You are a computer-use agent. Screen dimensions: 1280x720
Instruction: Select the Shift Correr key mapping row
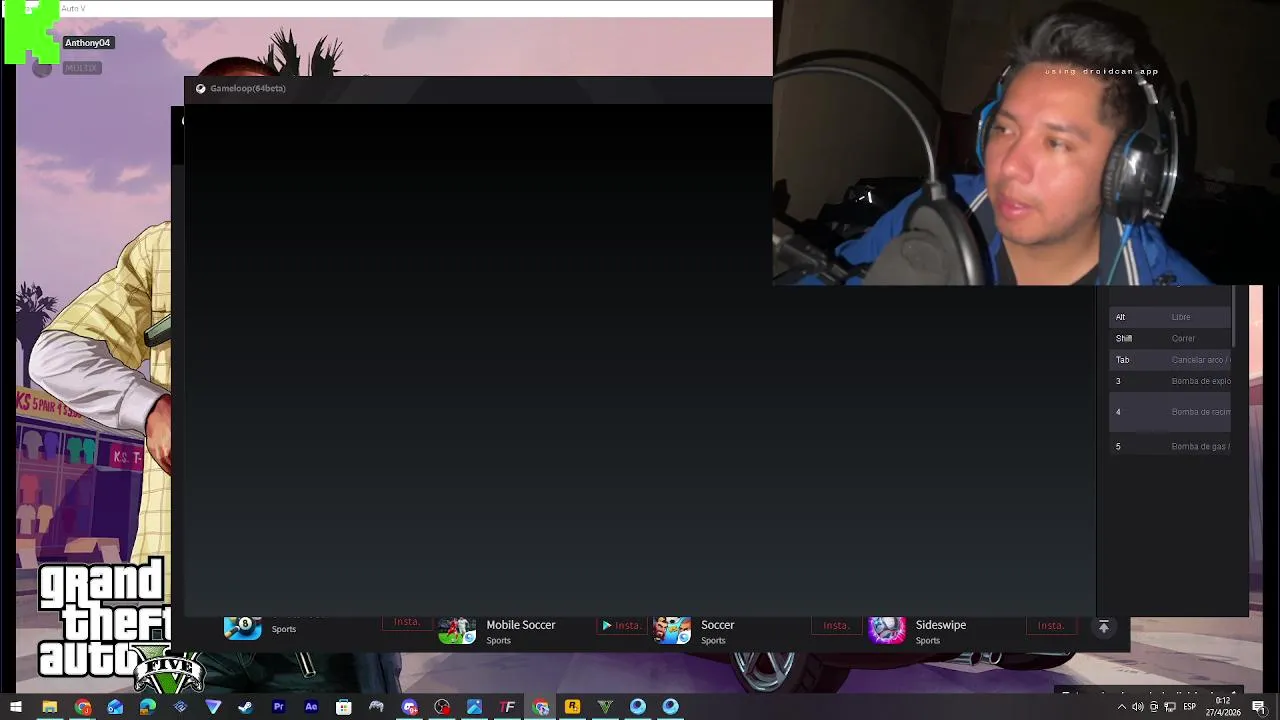[1170, 338]
